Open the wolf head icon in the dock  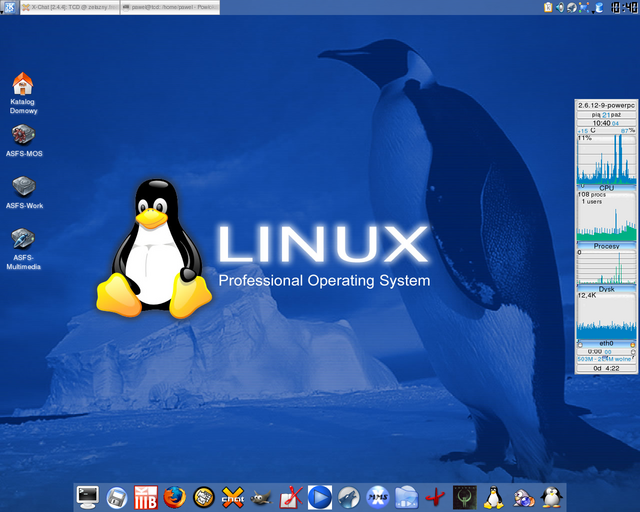point(349,498)
